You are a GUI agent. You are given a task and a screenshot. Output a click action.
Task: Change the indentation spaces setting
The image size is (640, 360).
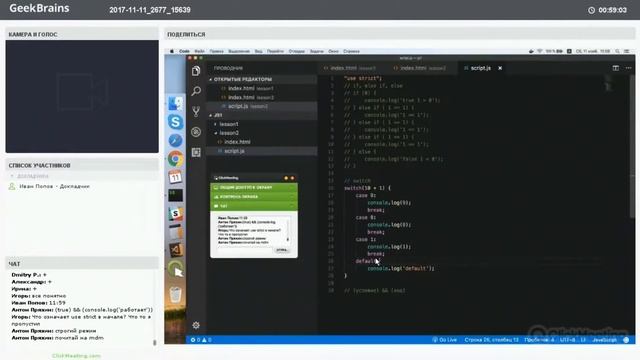coord(539,340)
